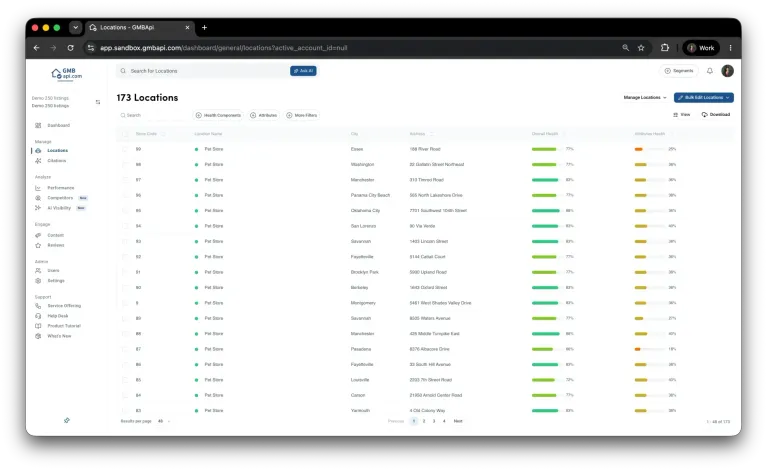This screenshot has height=471, width=768.
Task: Open Reviews star icon in sidebar
Action: [x=38, y=245]
